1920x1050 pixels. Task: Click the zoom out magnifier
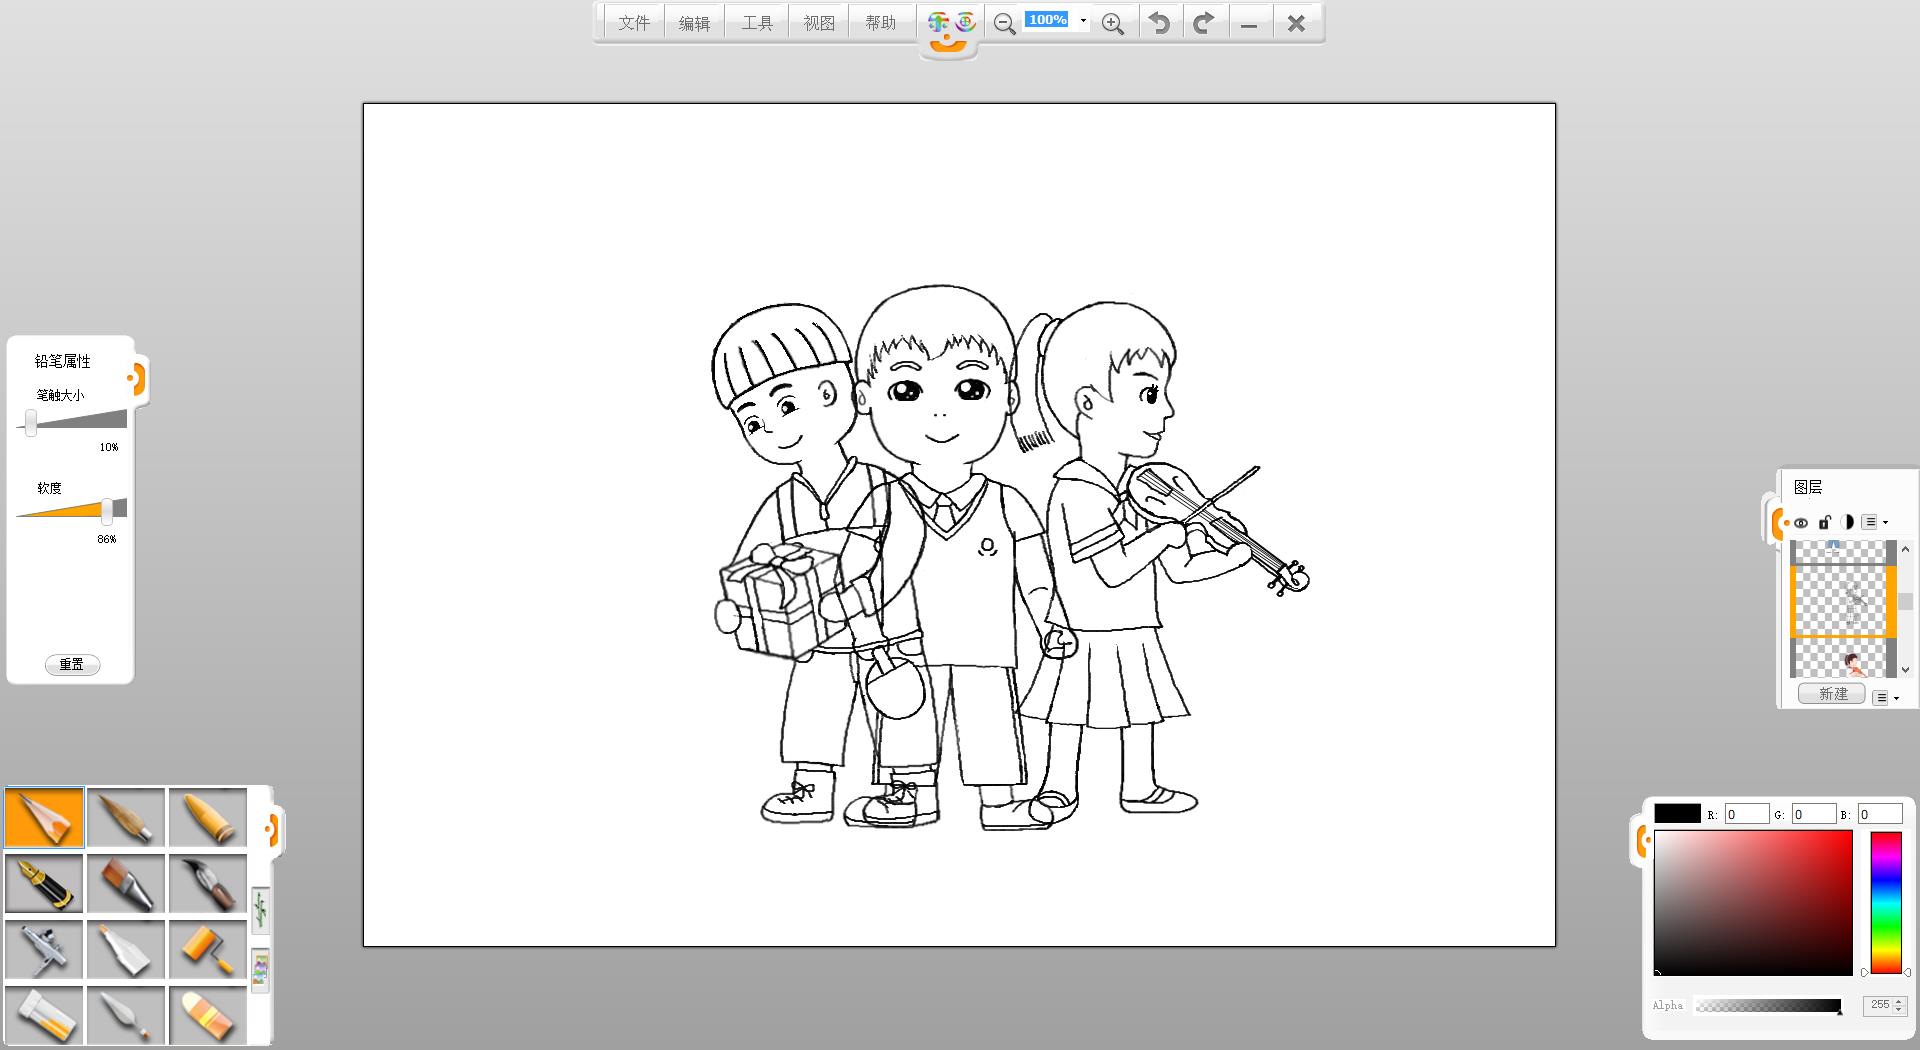click(x=1004, y=24)
